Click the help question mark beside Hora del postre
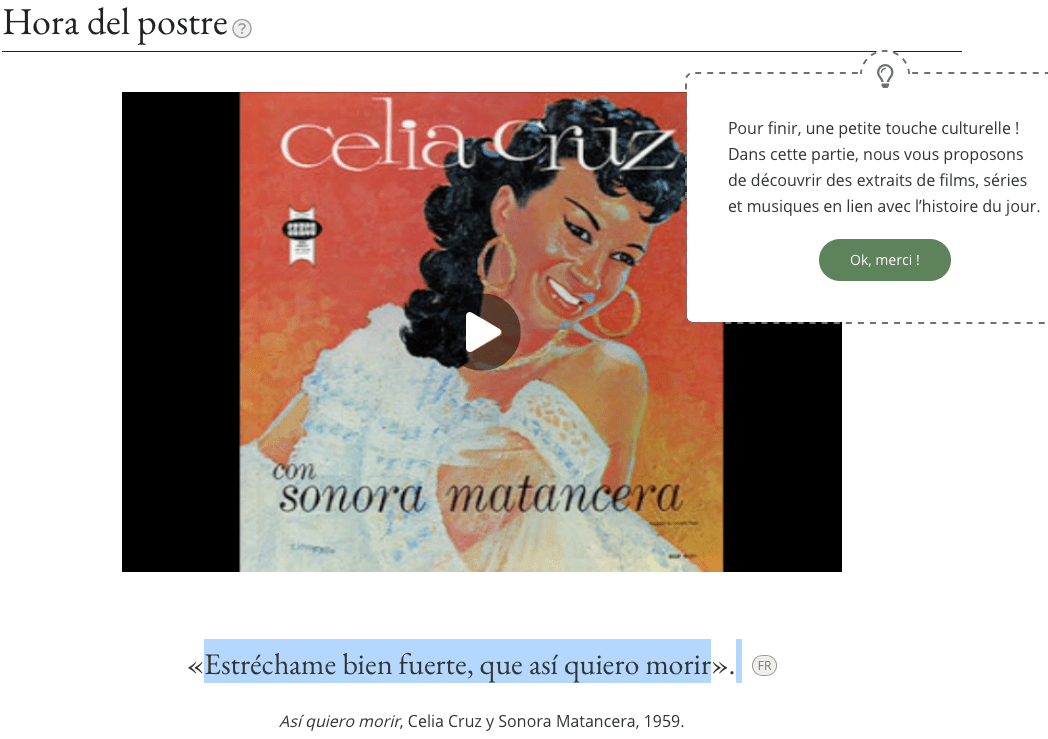The width and height of the screenshot is (1048, 739). point(242,29)
